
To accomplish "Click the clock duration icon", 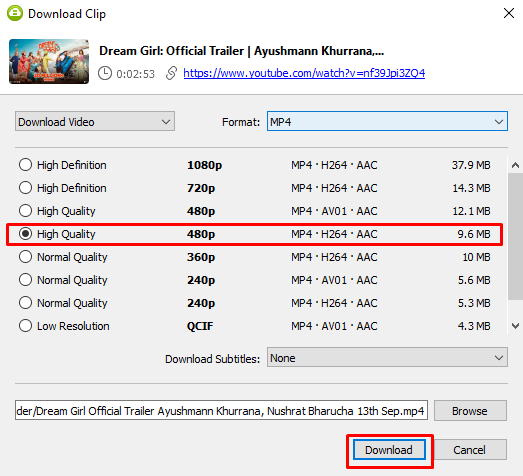I will (105, 73).
